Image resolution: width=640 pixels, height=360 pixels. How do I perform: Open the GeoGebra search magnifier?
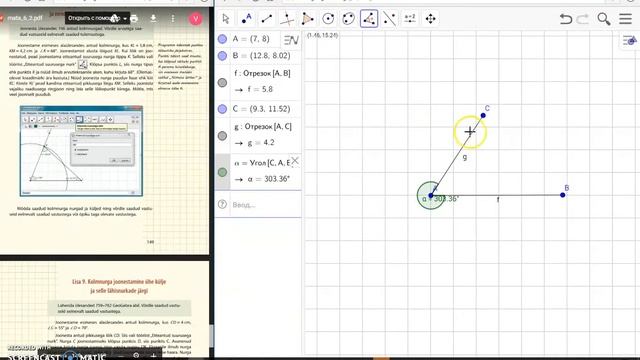(604, 19)
